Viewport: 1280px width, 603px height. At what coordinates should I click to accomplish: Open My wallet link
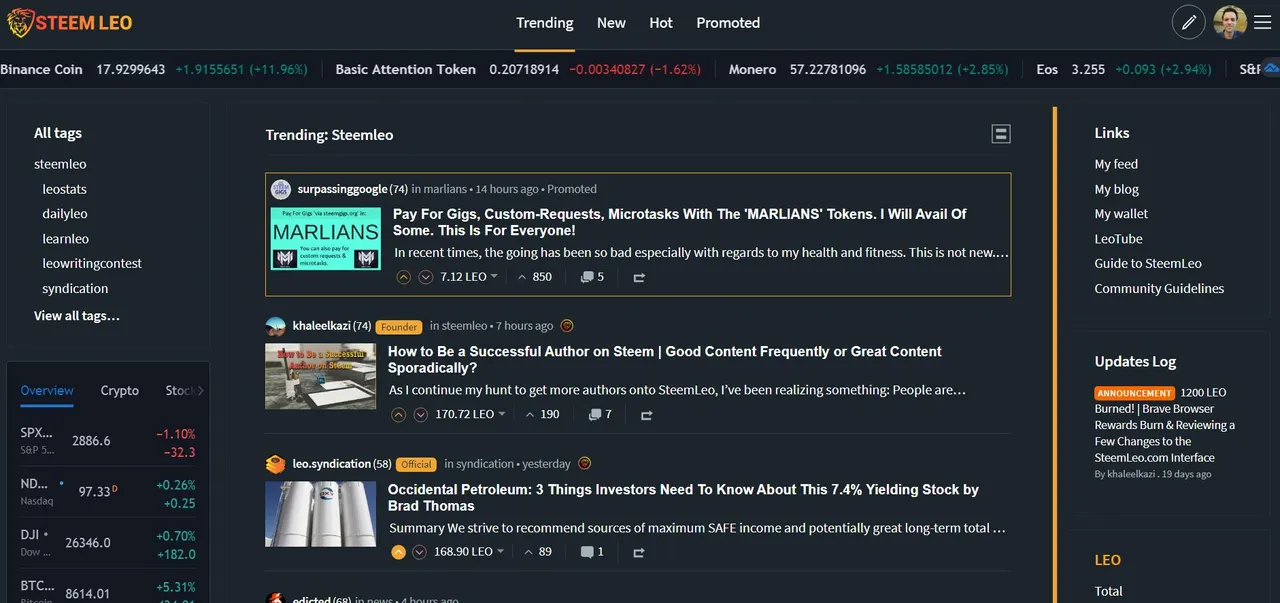(1121, 214)
